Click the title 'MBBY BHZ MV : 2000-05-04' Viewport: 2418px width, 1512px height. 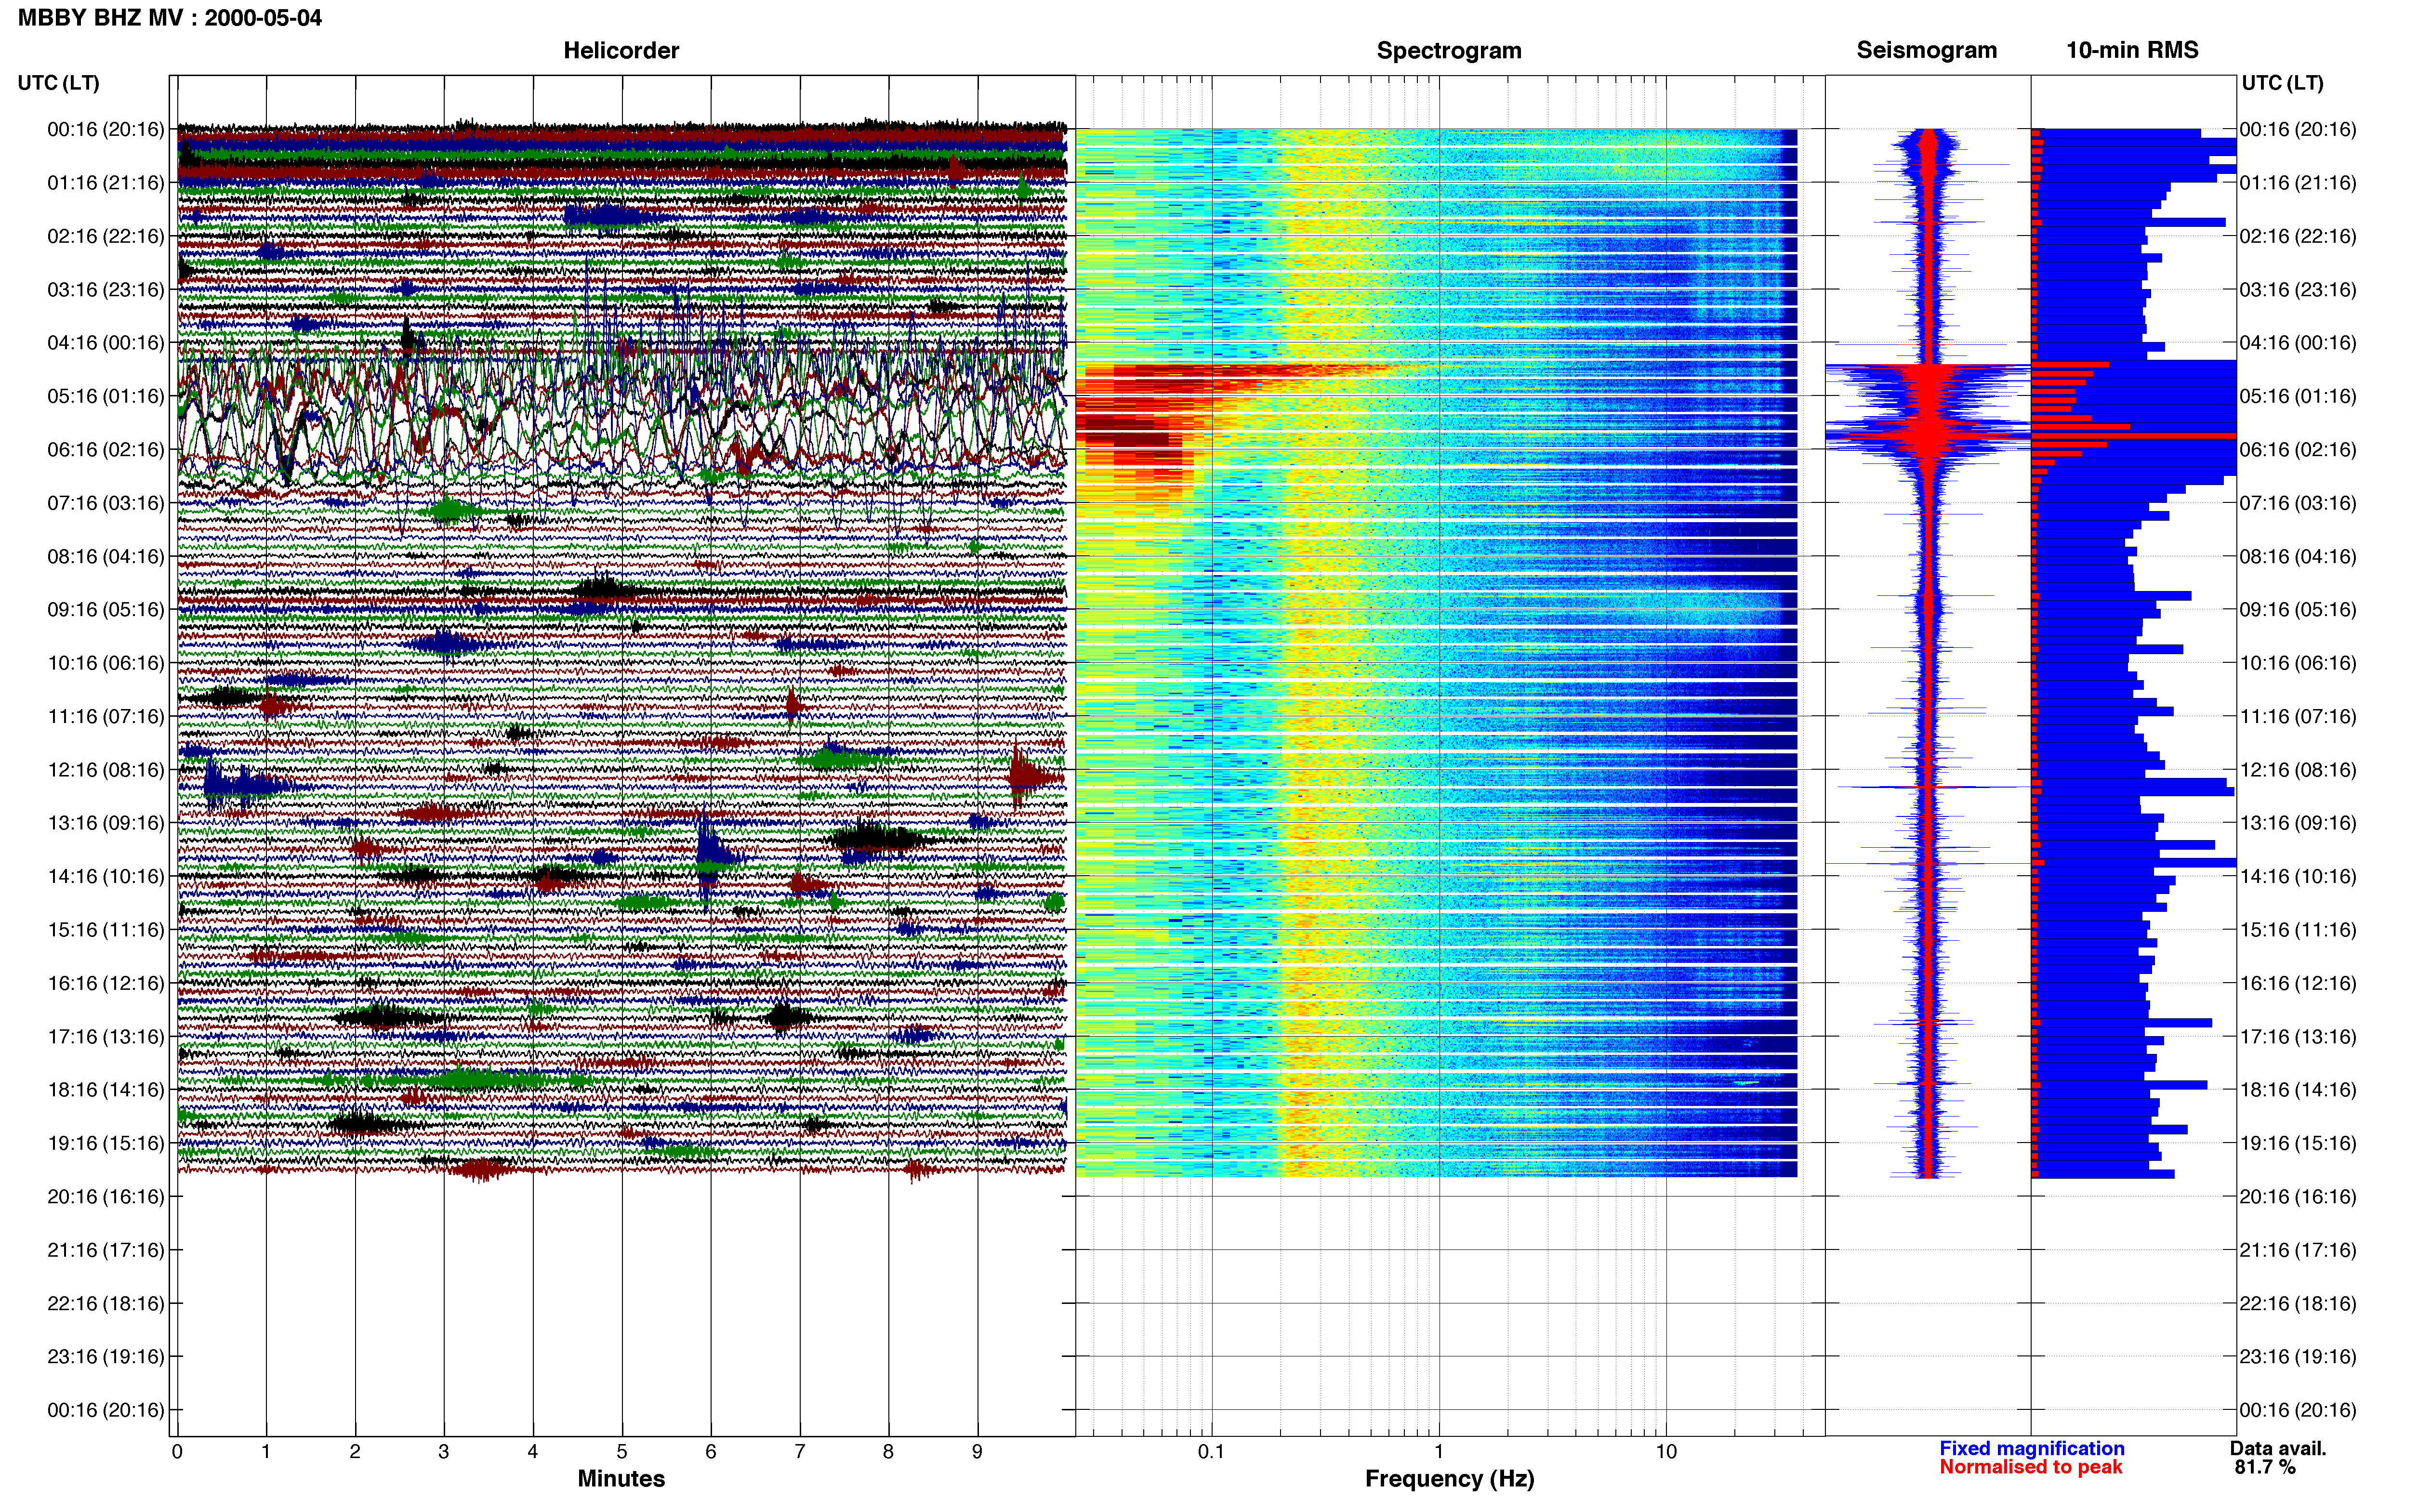point(170,17)
